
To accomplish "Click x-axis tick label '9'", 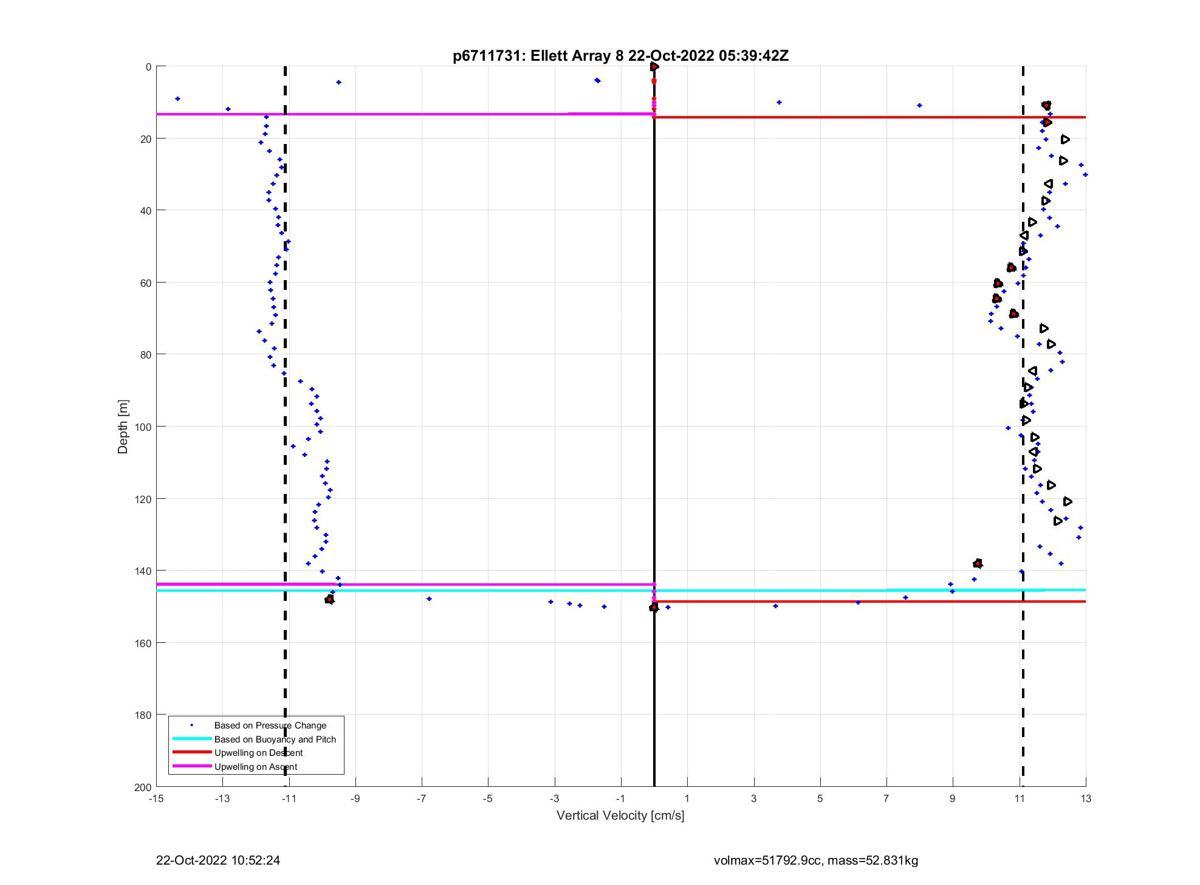I will pos(953,798).
